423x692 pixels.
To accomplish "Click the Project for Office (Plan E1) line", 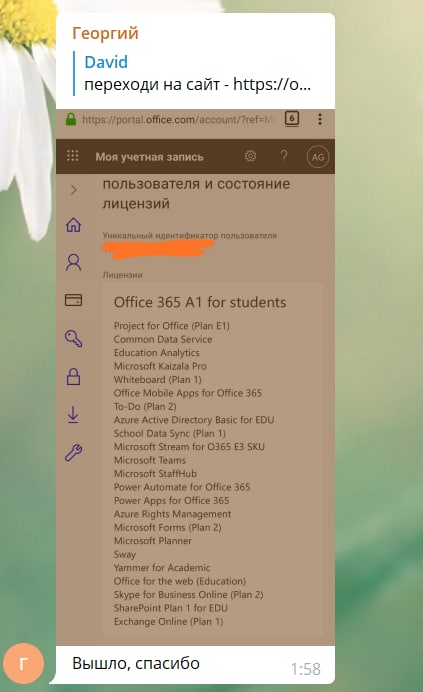I will (x=172, y=326).
